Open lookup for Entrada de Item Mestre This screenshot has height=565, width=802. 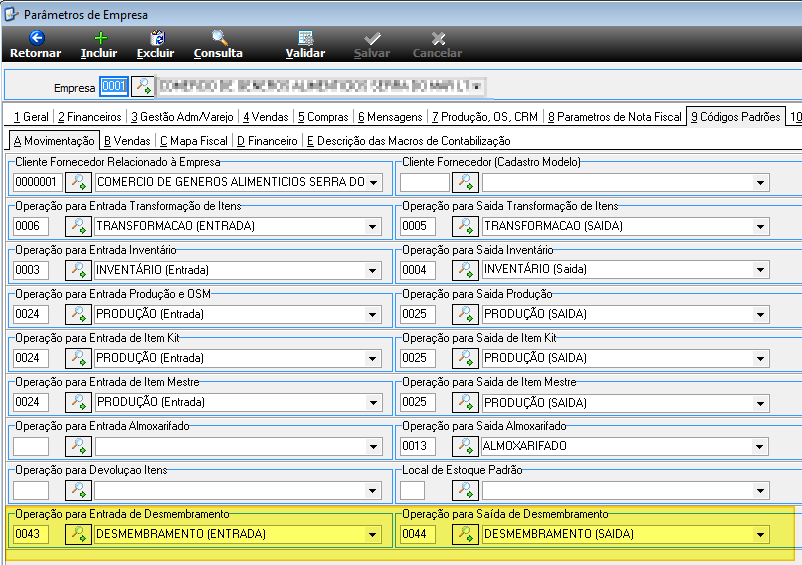[x=78, y=402]
